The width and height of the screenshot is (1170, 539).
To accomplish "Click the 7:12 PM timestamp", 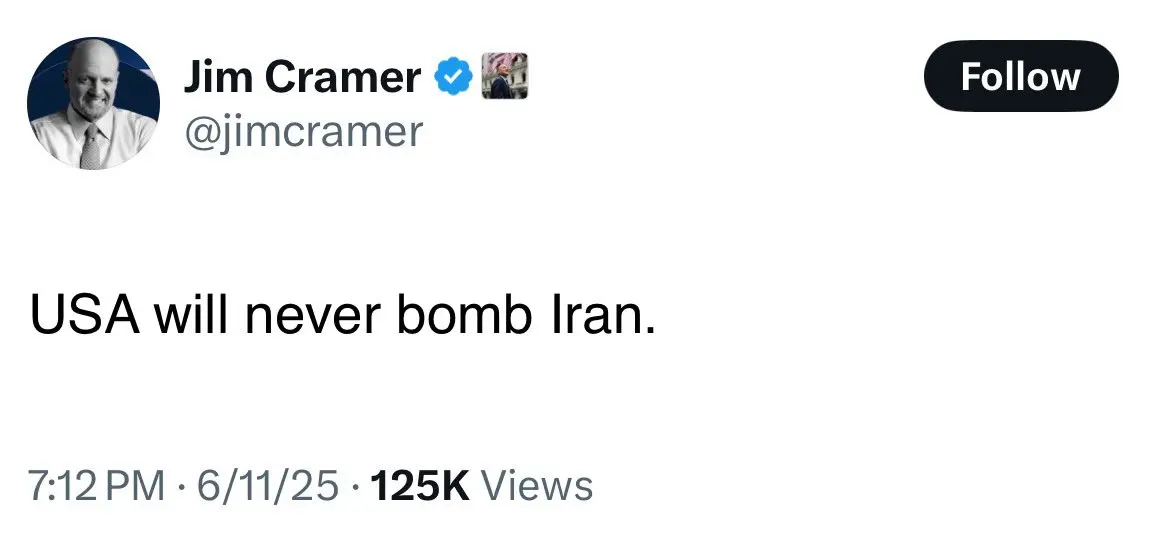I will click(x=97, y=486).
